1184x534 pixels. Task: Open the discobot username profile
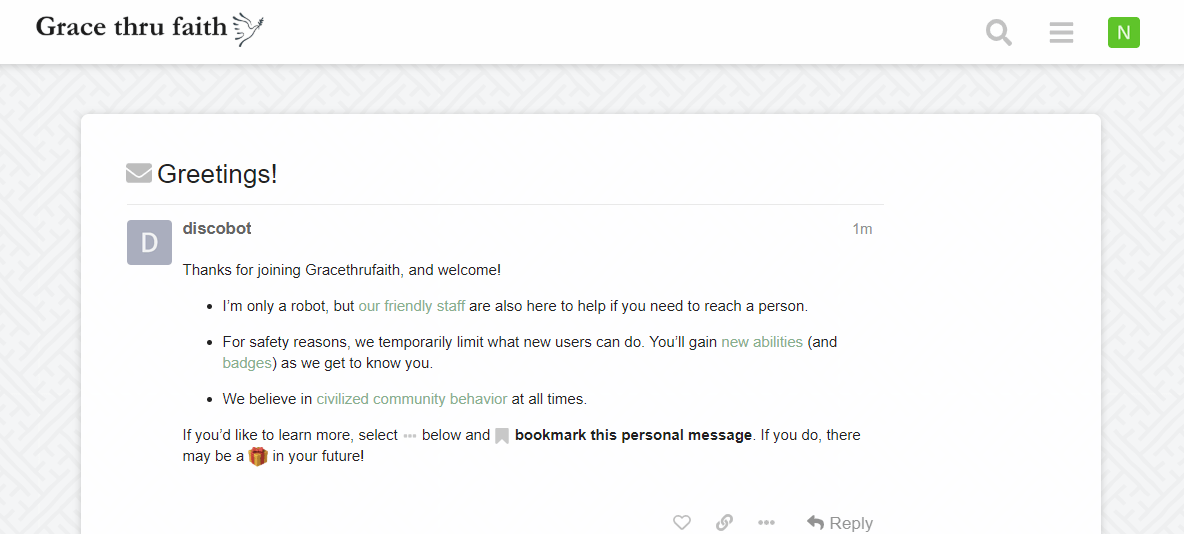coord(217,228)
